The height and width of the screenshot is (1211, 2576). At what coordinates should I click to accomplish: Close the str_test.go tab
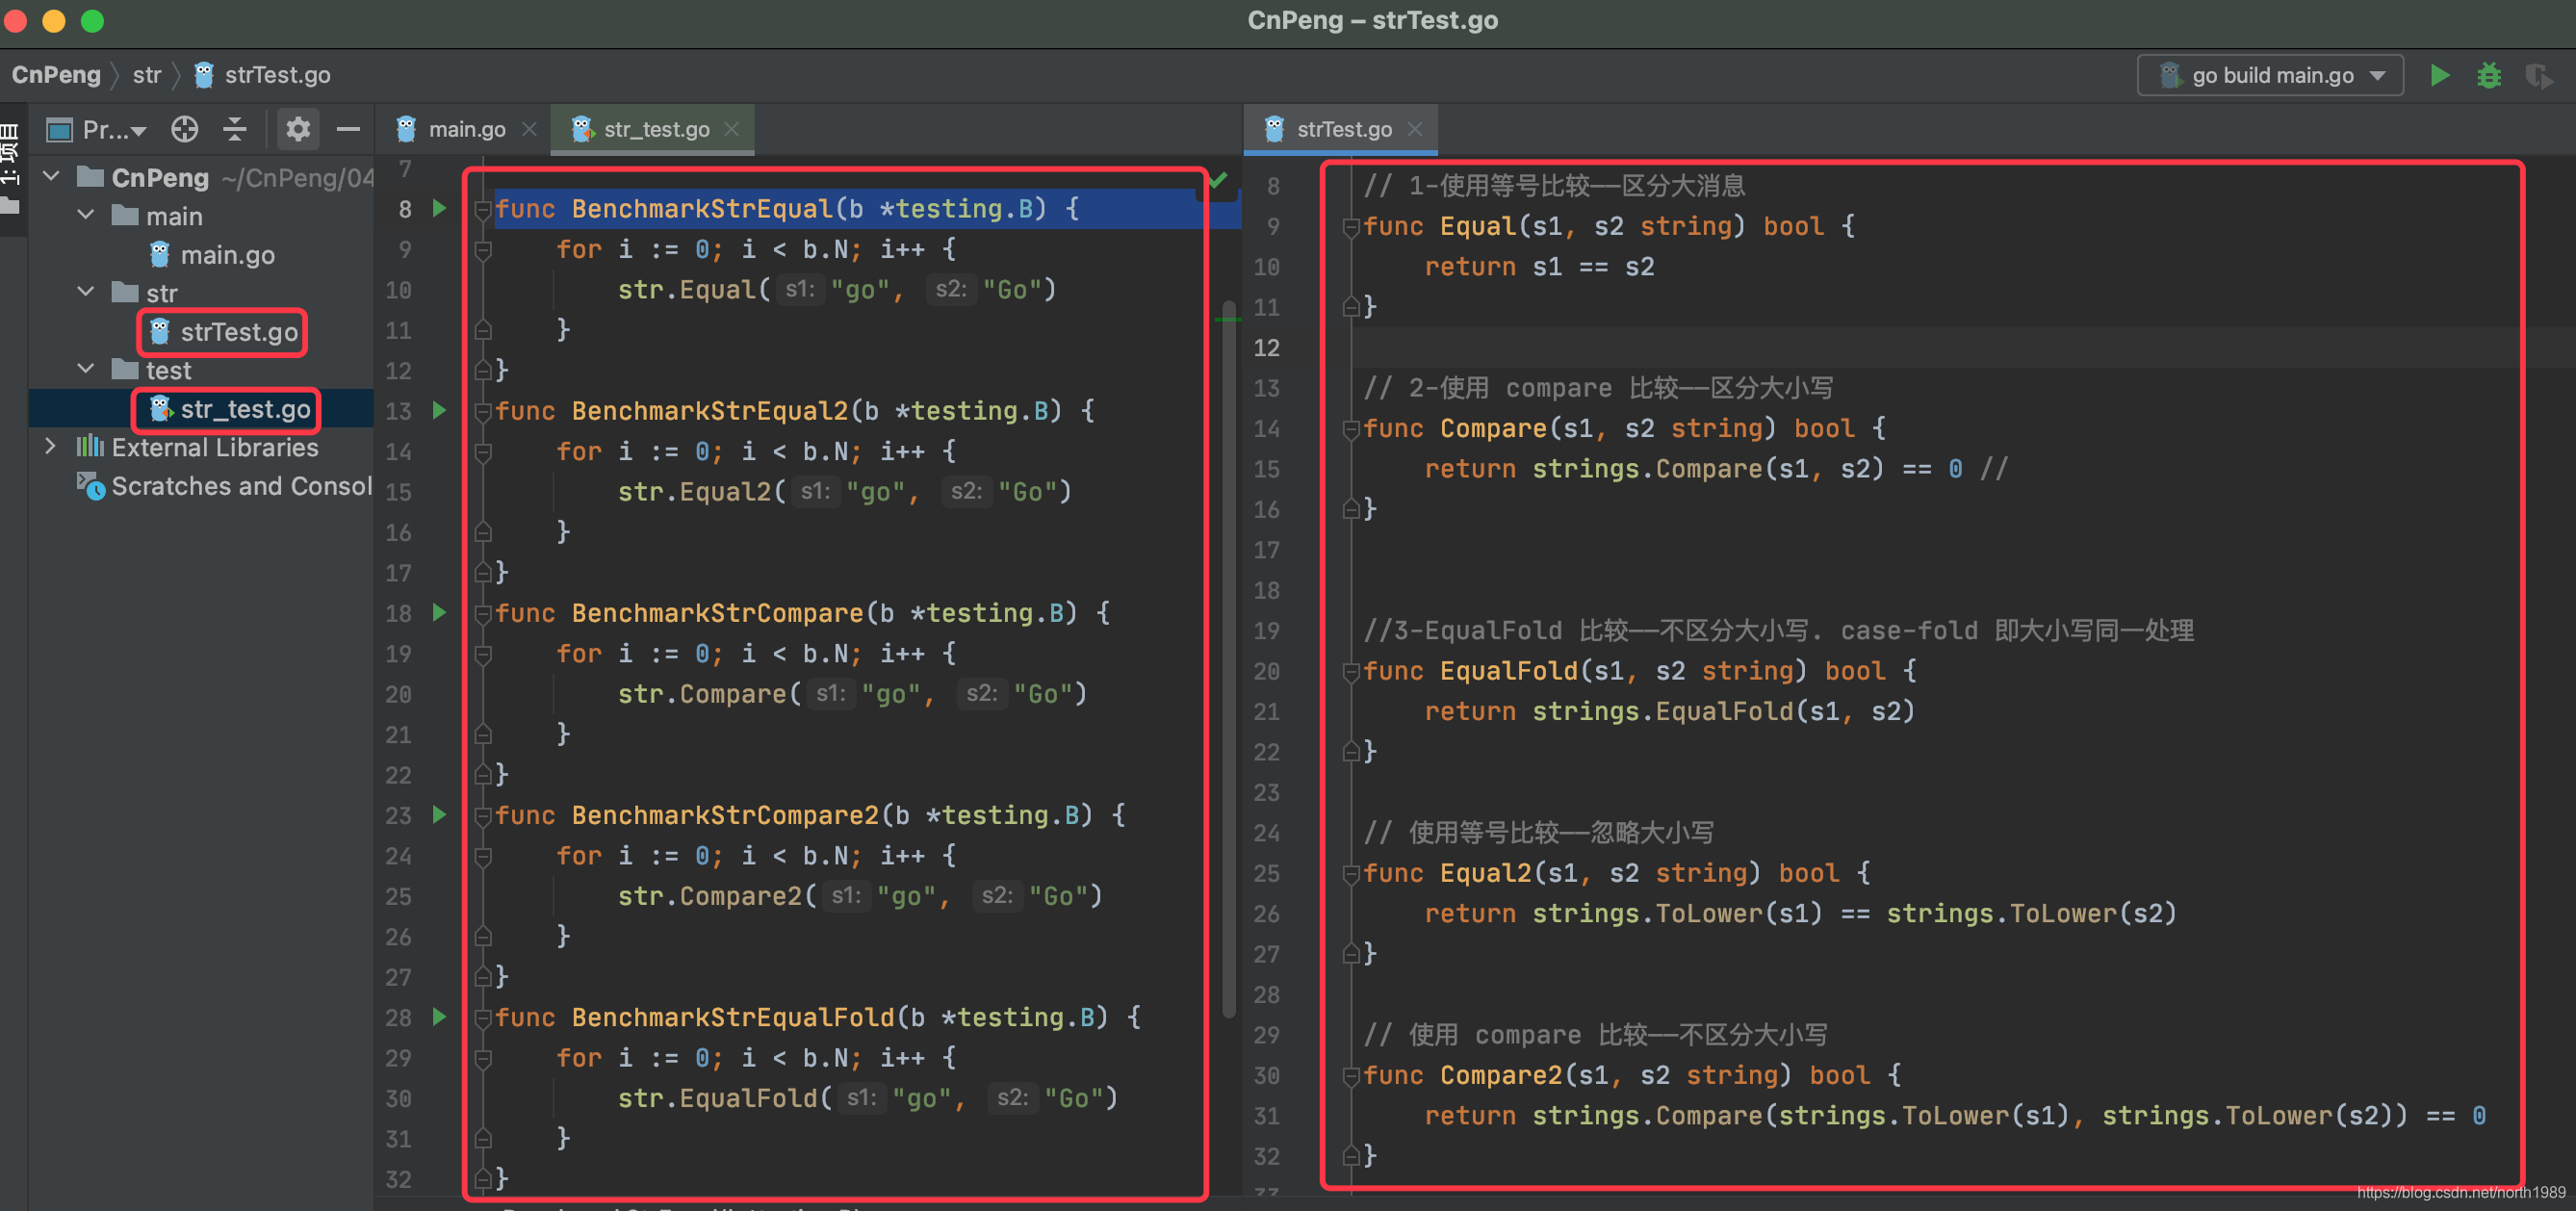pyautogui.click(x=731, y=129)
